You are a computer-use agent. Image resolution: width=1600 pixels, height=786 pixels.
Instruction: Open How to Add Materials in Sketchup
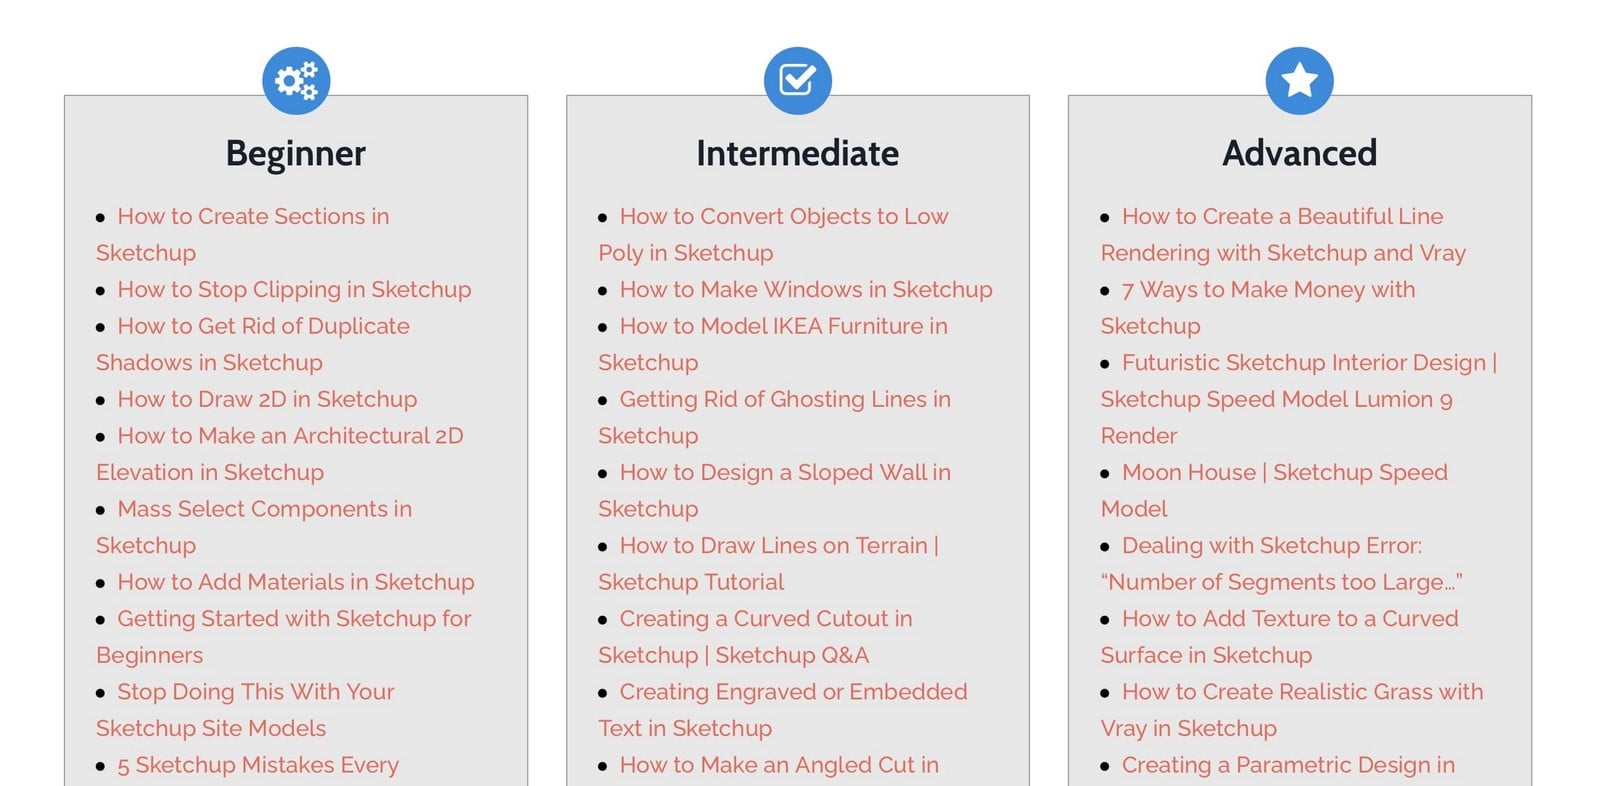tap(296, 582)
